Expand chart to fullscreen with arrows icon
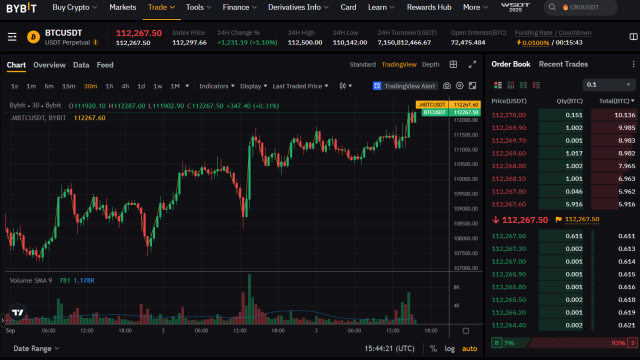Image resolution: width=640 pixels, height=360 pixels. tap(472, 64)
